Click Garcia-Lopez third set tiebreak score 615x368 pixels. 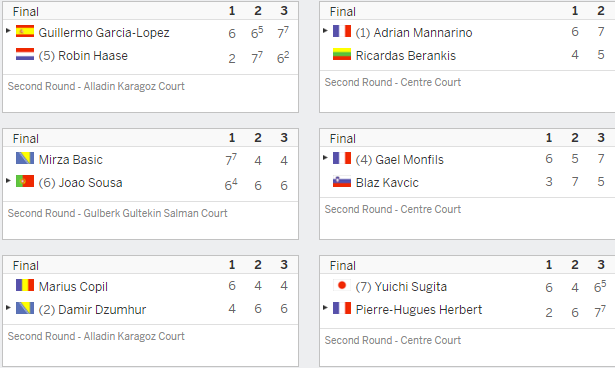(283, 32)
